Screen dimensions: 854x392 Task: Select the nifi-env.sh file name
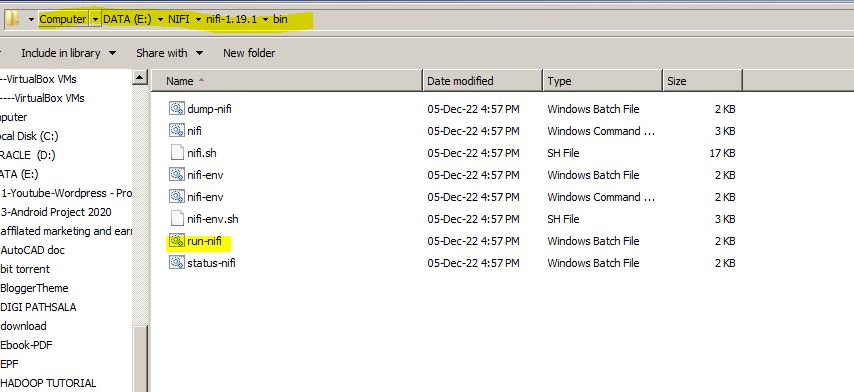(x=213, y=219)
